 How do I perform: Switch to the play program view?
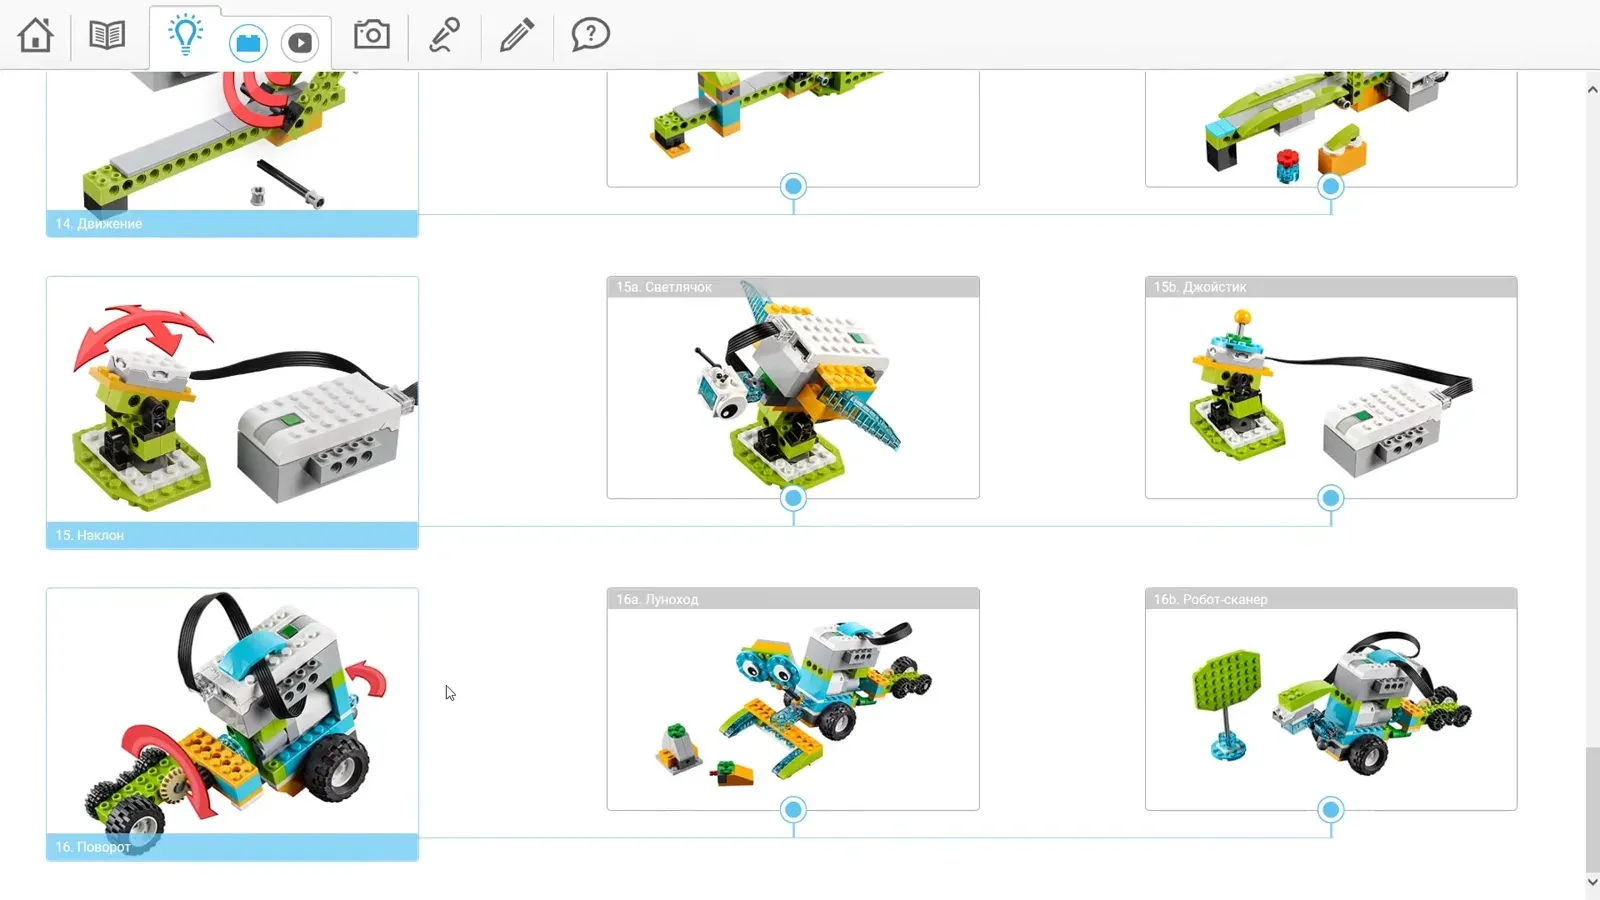pos(300,43)
